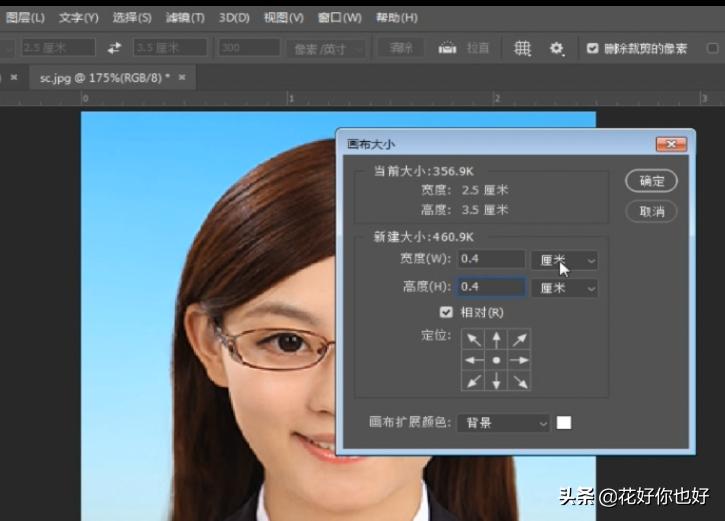This screenshot has height=521, width=725.
Task: Uncheck 删除裁剪的像素 checkbox
Action: (592, 48)
